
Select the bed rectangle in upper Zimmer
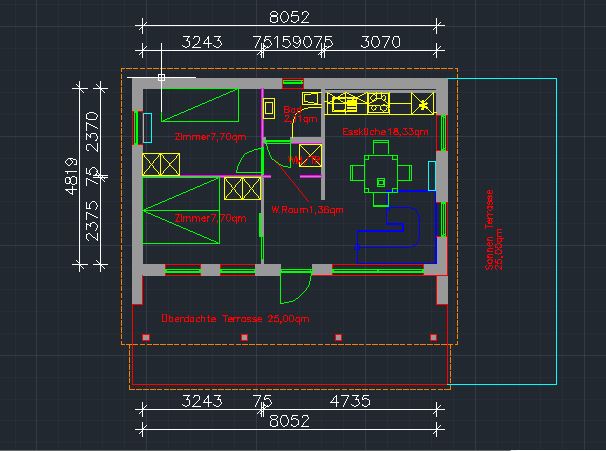tap(200, 105)
